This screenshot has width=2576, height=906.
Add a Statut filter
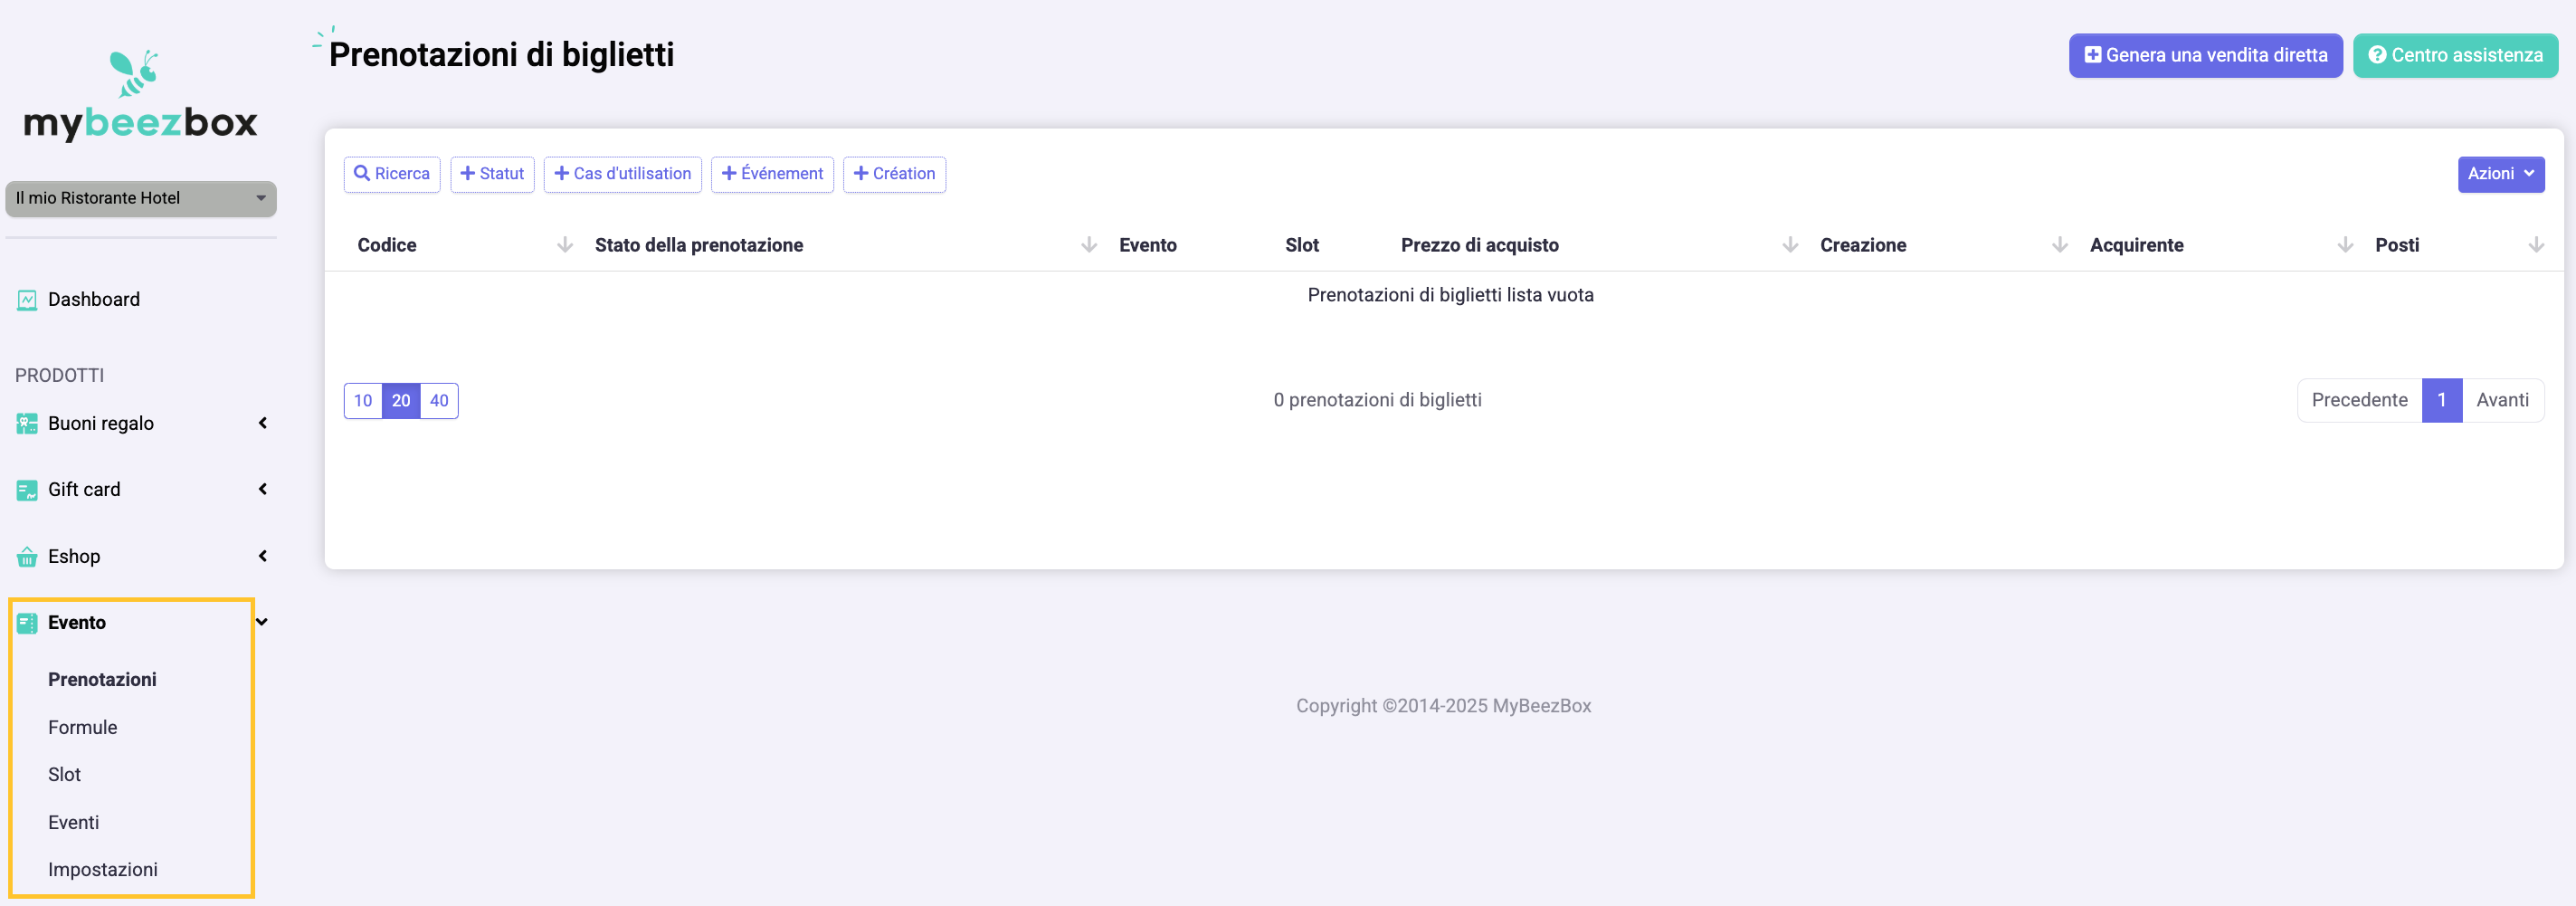492,174
